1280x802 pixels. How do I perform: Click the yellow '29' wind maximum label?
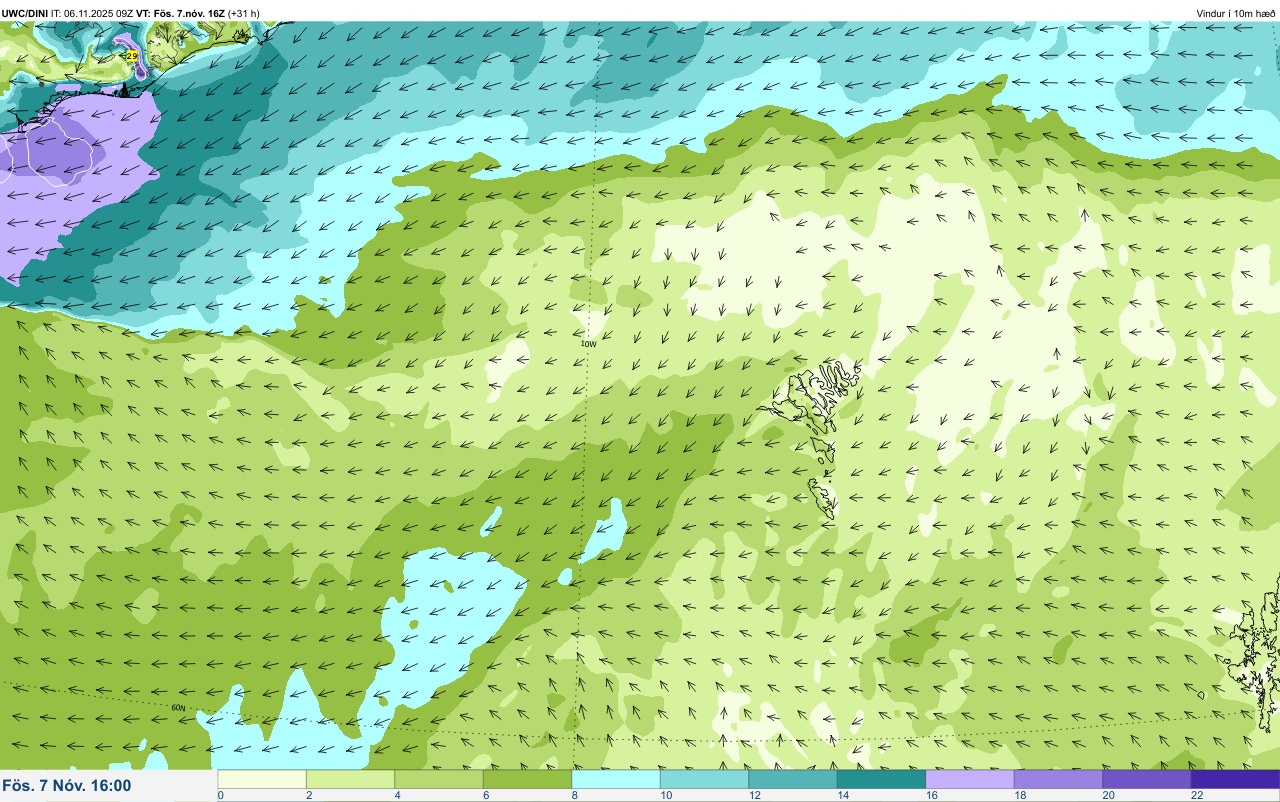click(x=131, y=56)
